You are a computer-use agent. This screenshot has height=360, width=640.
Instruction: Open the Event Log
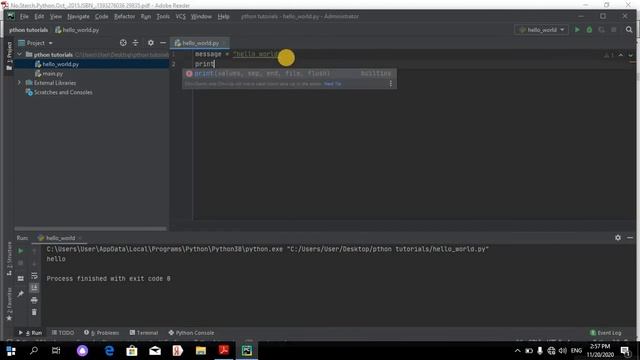click(606, 333)
